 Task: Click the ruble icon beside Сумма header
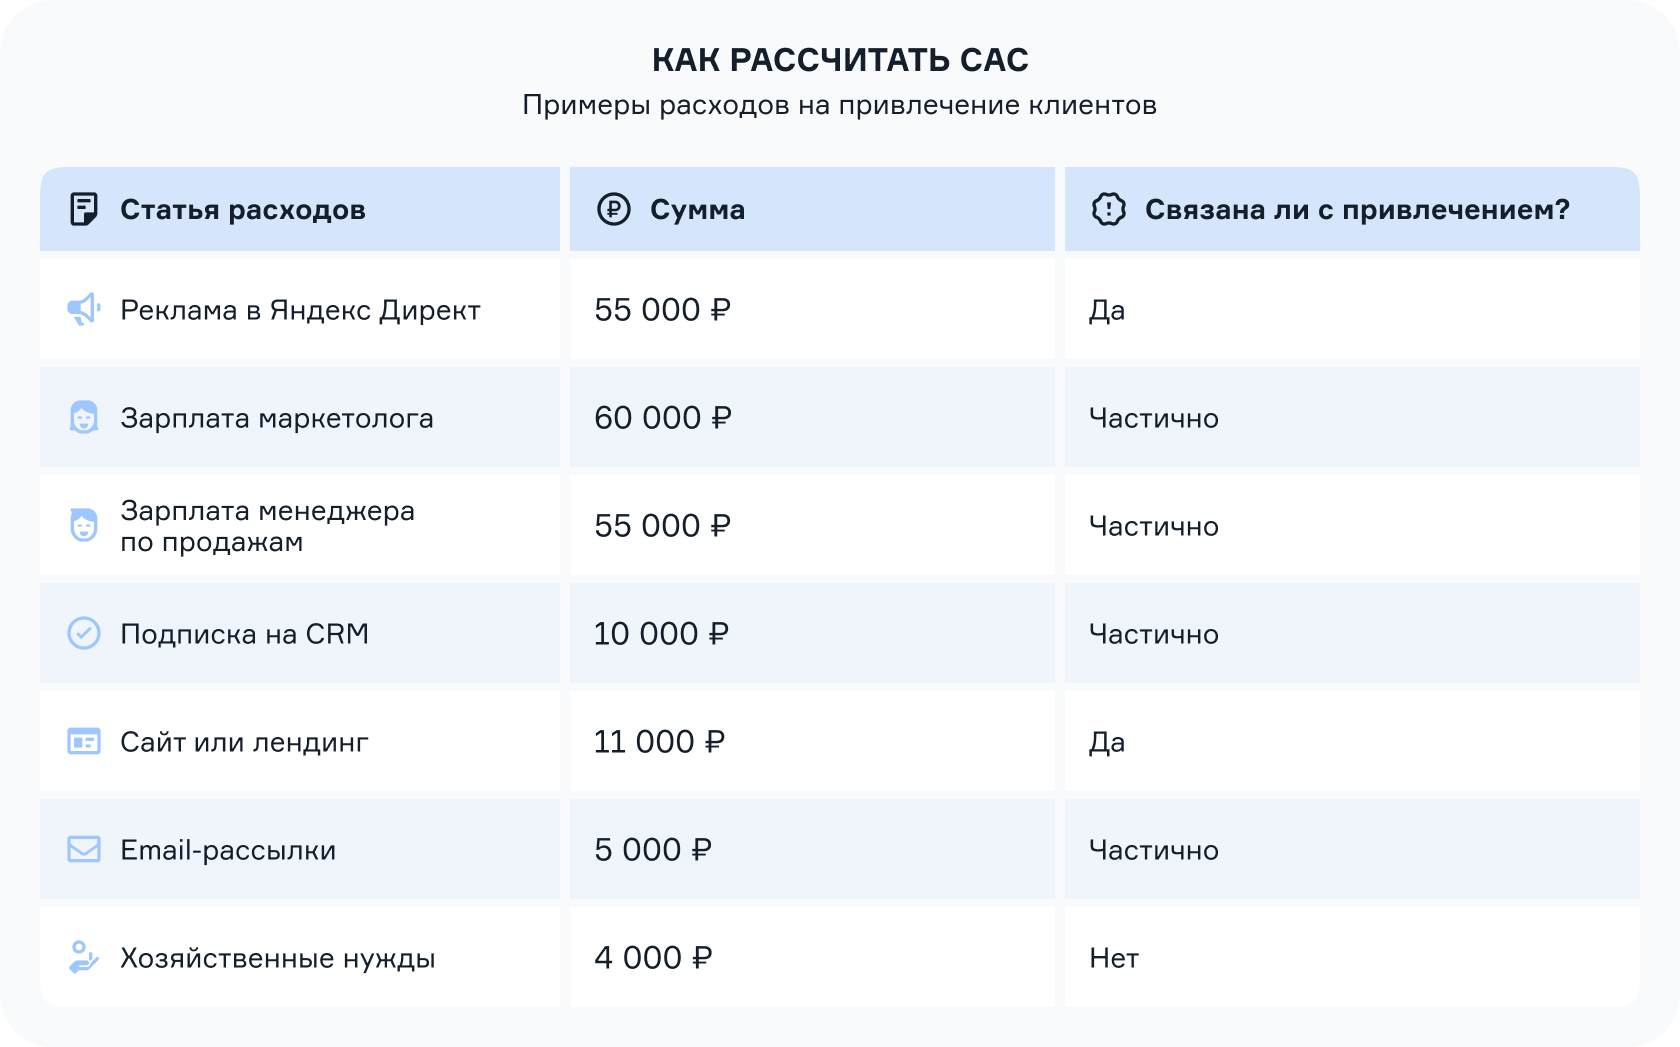[614, 209]
